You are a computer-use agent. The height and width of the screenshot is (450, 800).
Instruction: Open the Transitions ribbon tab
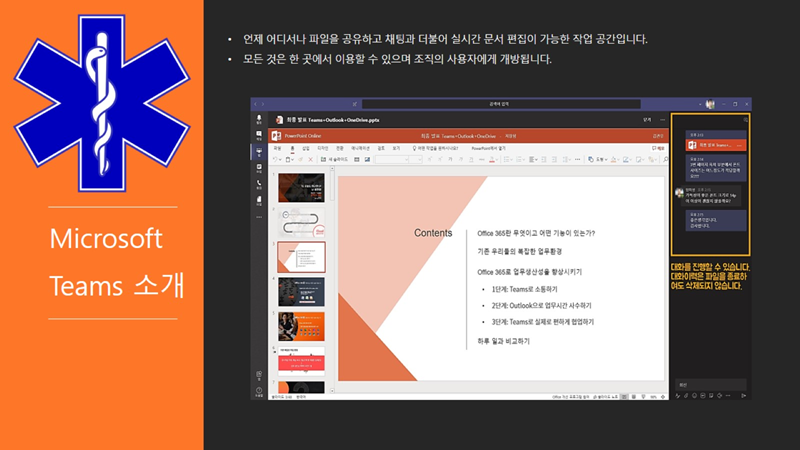click(340, 148)
